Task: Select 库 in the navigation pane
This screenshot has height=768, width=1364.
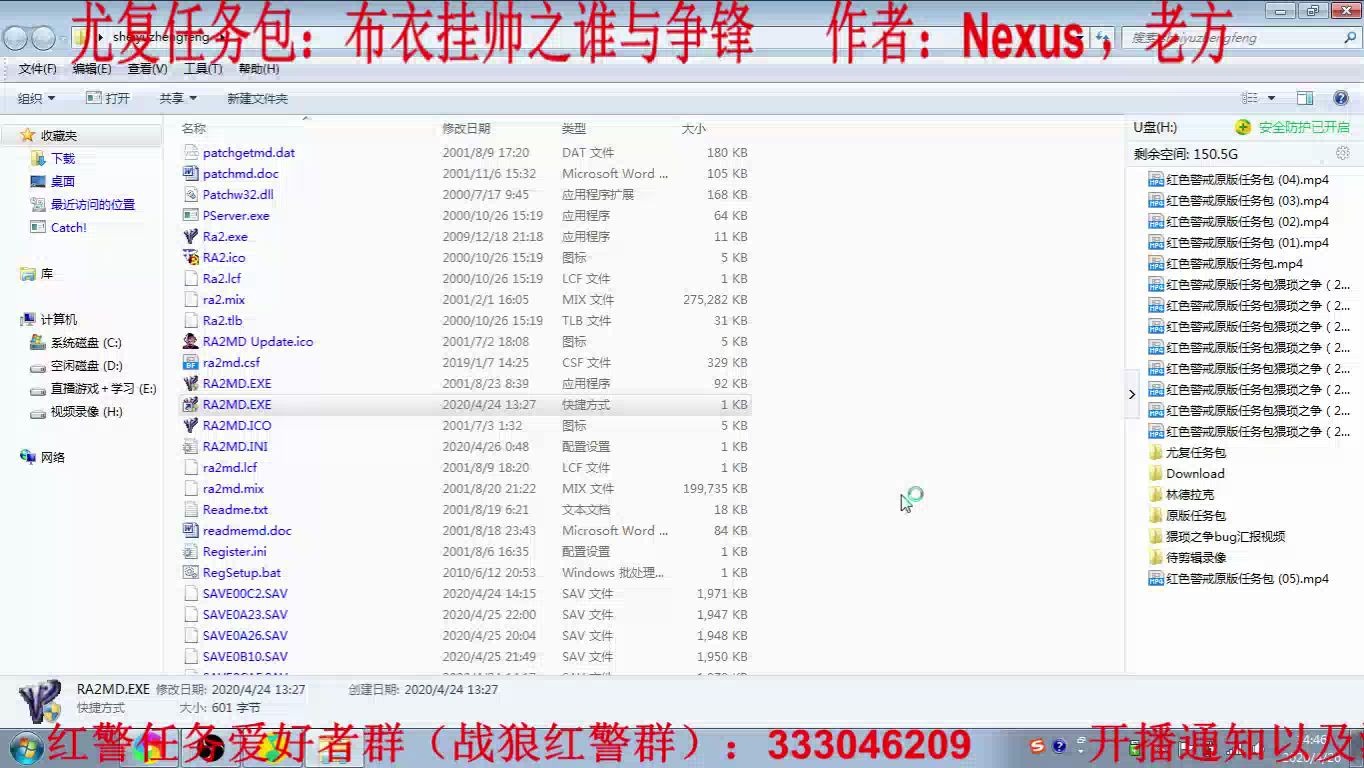Action: pyautogui.click(x=46, y=274)
